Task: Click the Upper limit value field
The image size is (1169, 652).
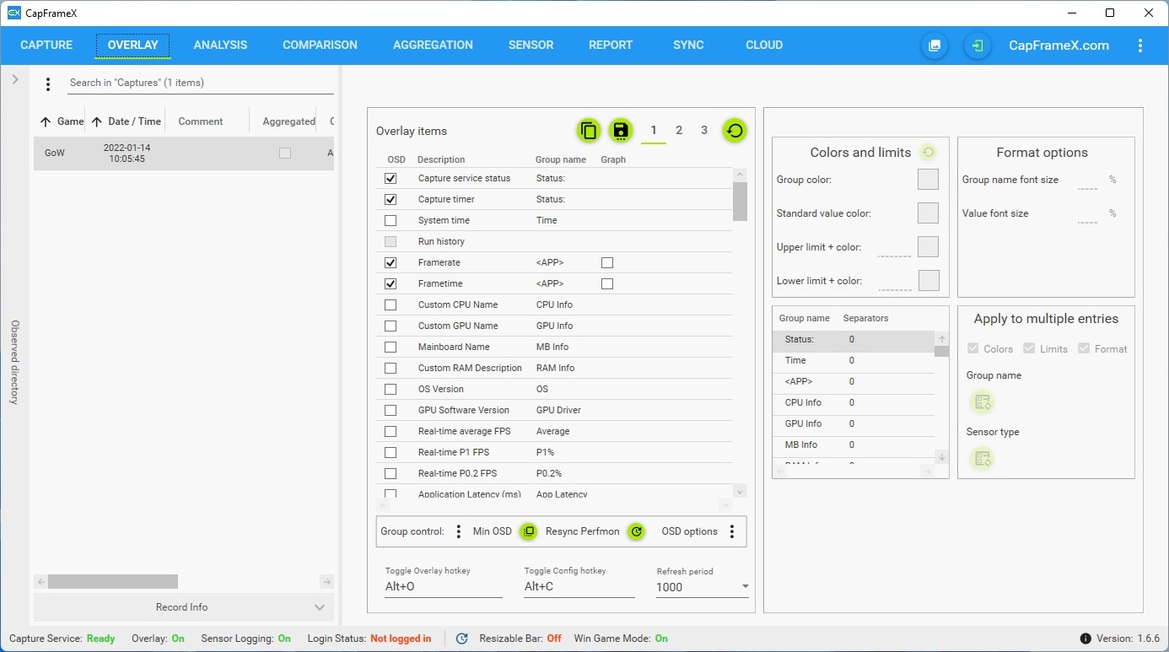Action: tap(895, 248)
